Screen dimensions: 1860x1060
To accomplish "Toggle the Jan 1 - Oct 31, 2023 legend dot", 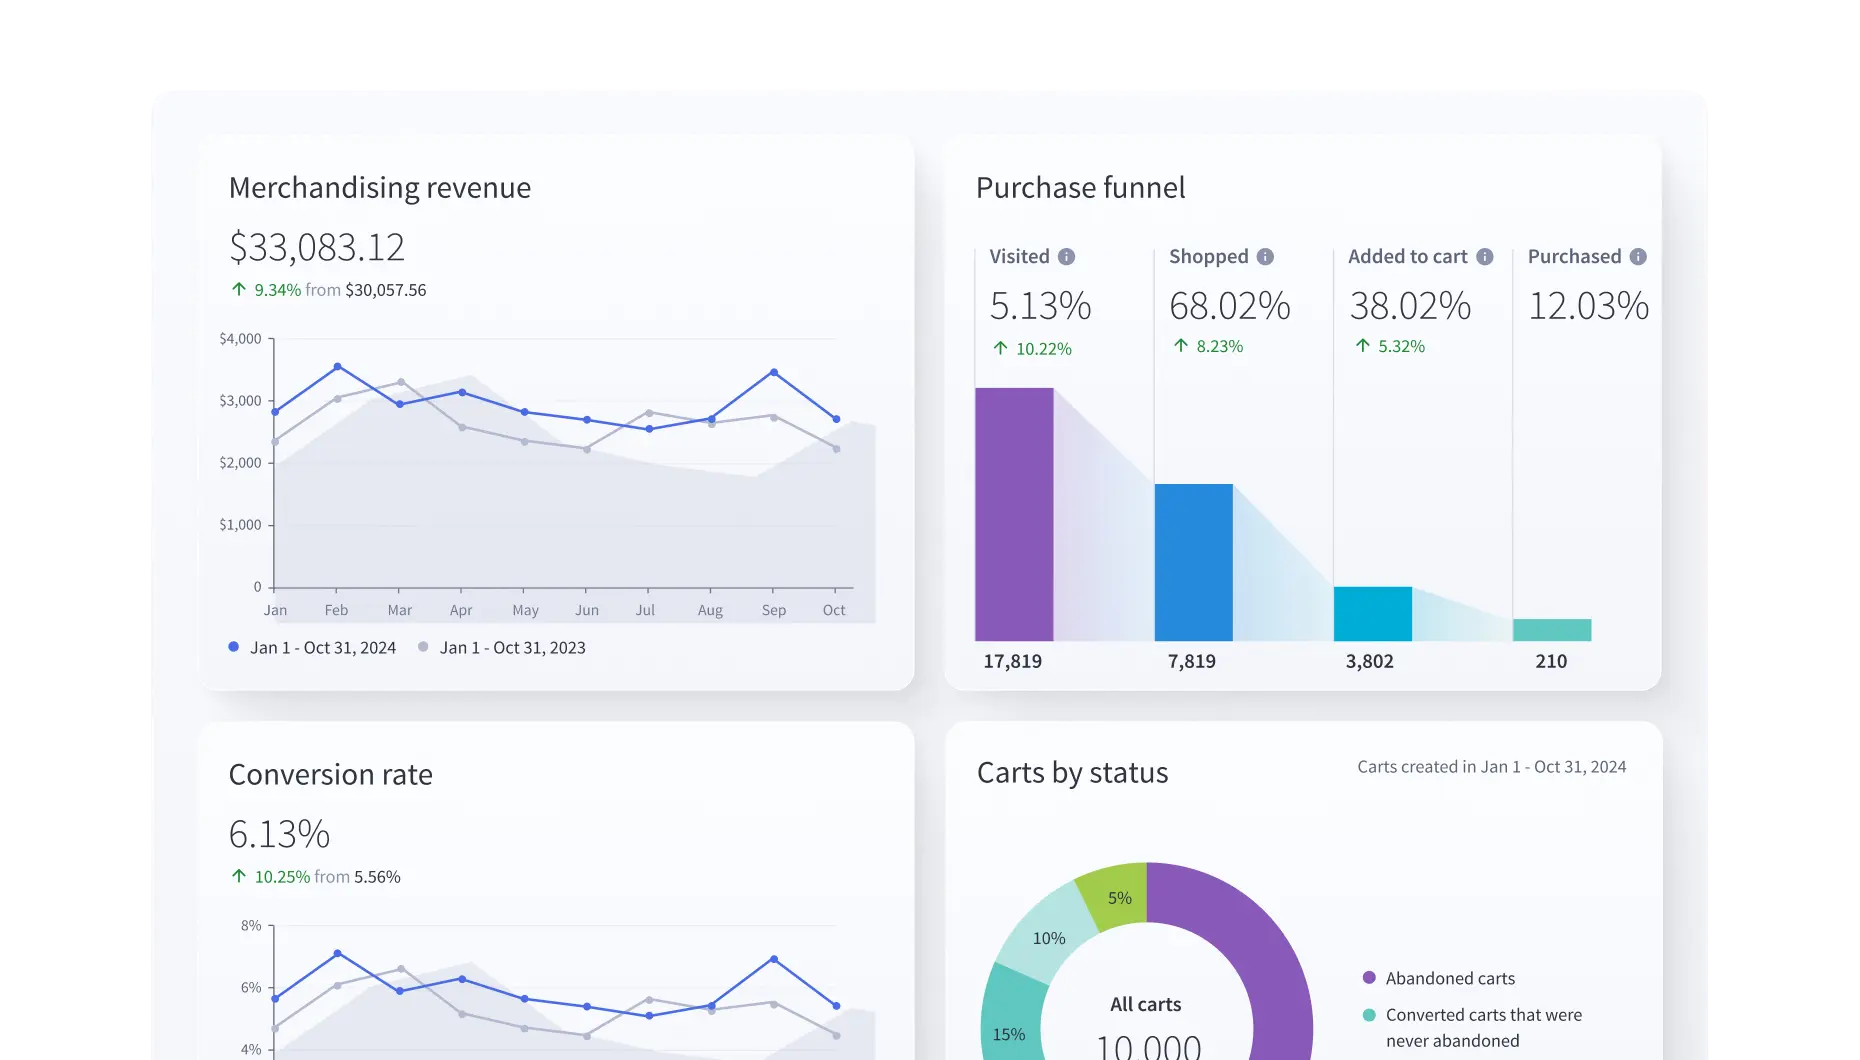I will click(x=423, y=647).
